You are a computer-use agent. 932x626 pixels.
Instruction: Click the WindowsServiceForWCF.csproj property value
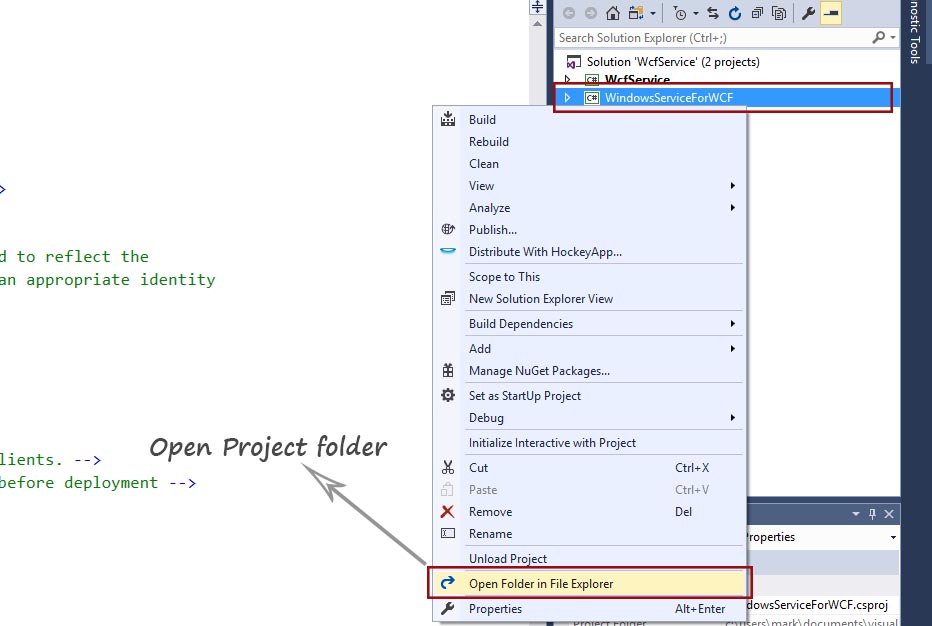coord(818,605)
